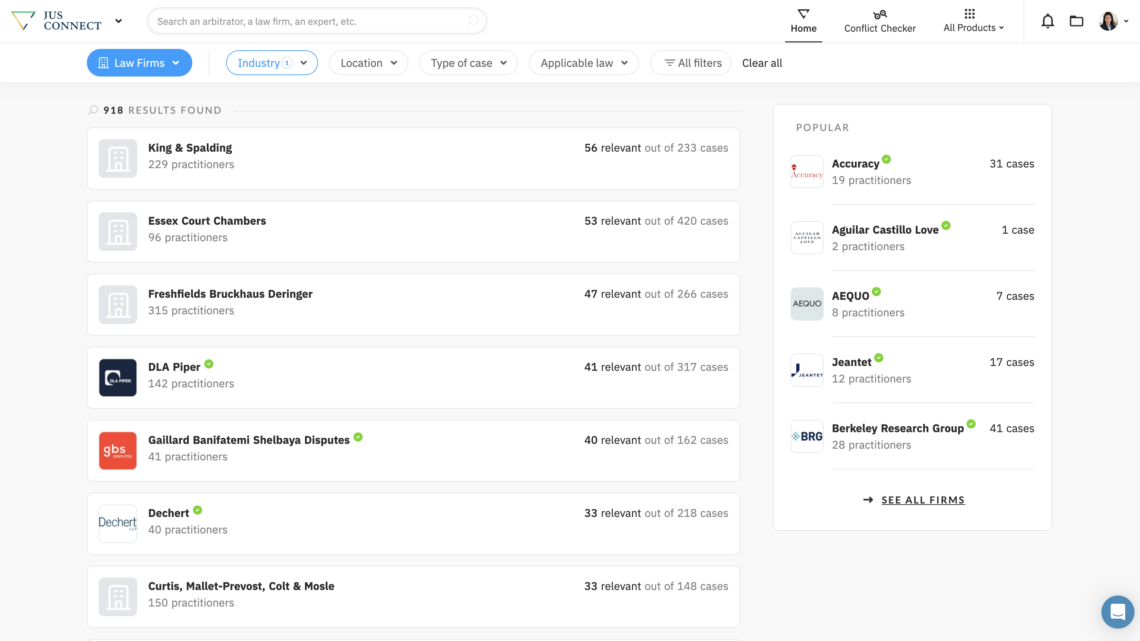Open All filters panel
1140x641 pixels.
click(x=691, y=63)
